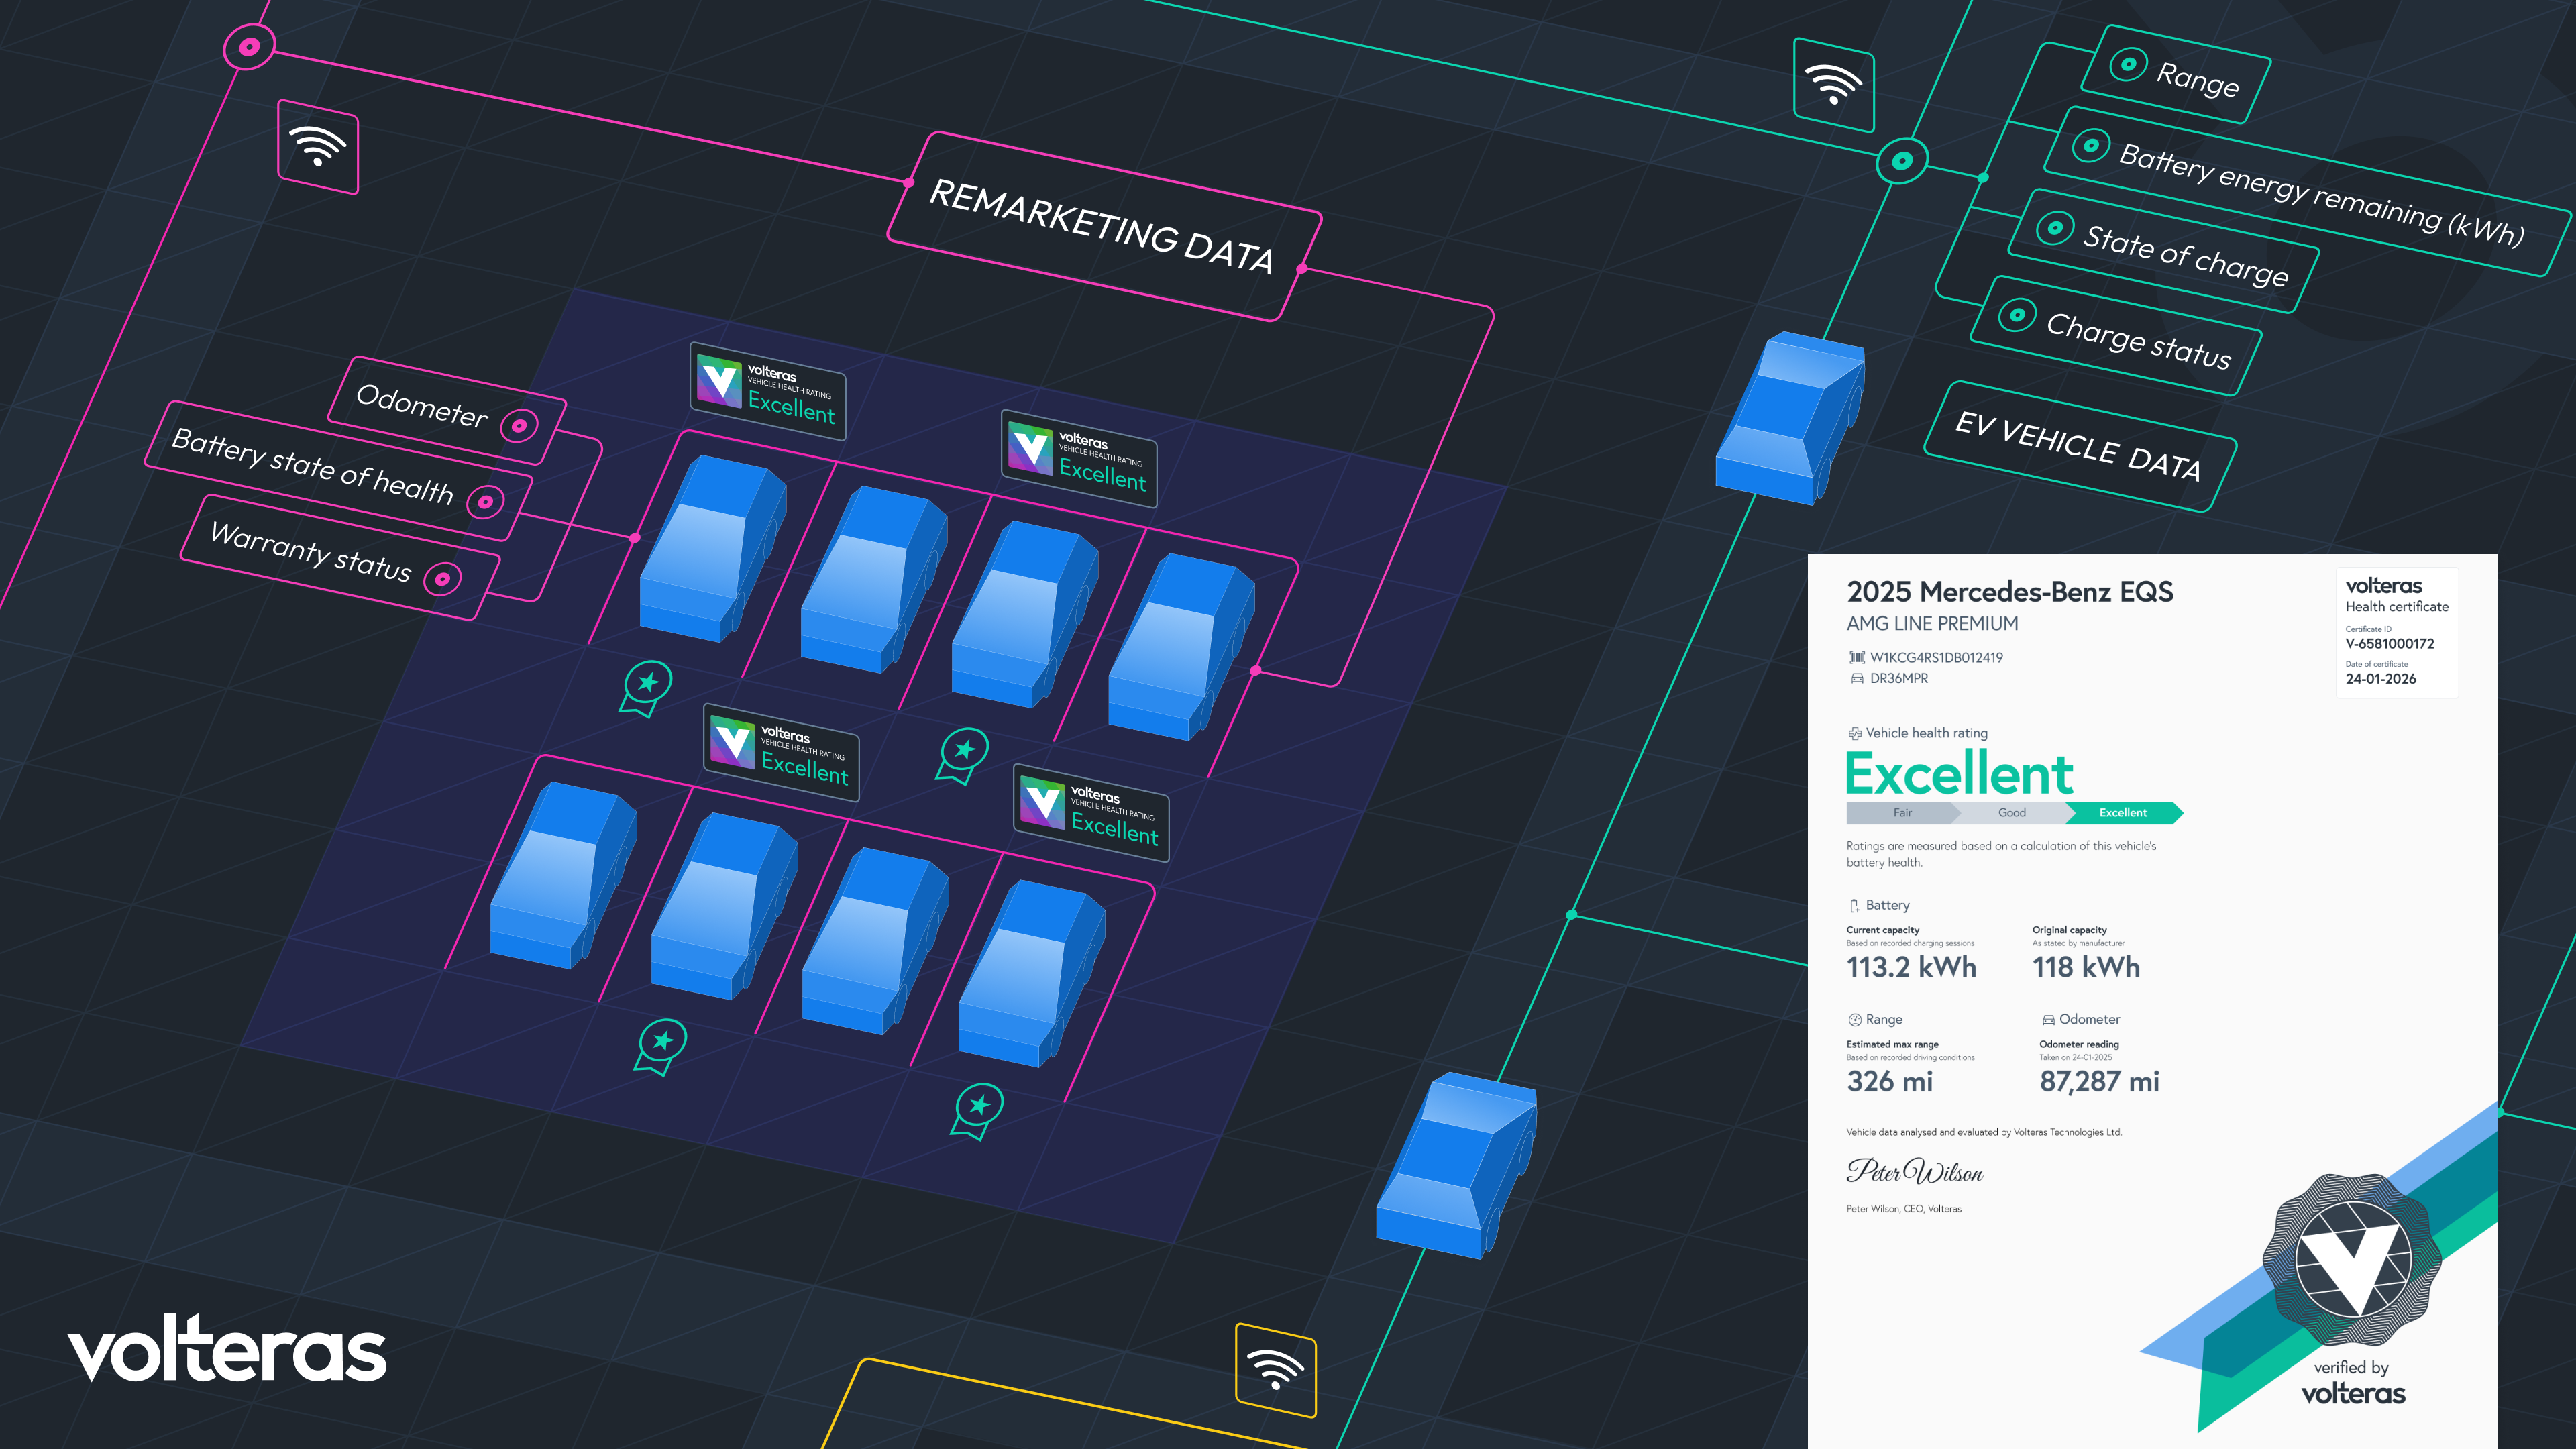The width and height of the screenshot is (2576, 1449).
Task: Click the Excellent badge above the third top-row car
Action: point(1079,459)
